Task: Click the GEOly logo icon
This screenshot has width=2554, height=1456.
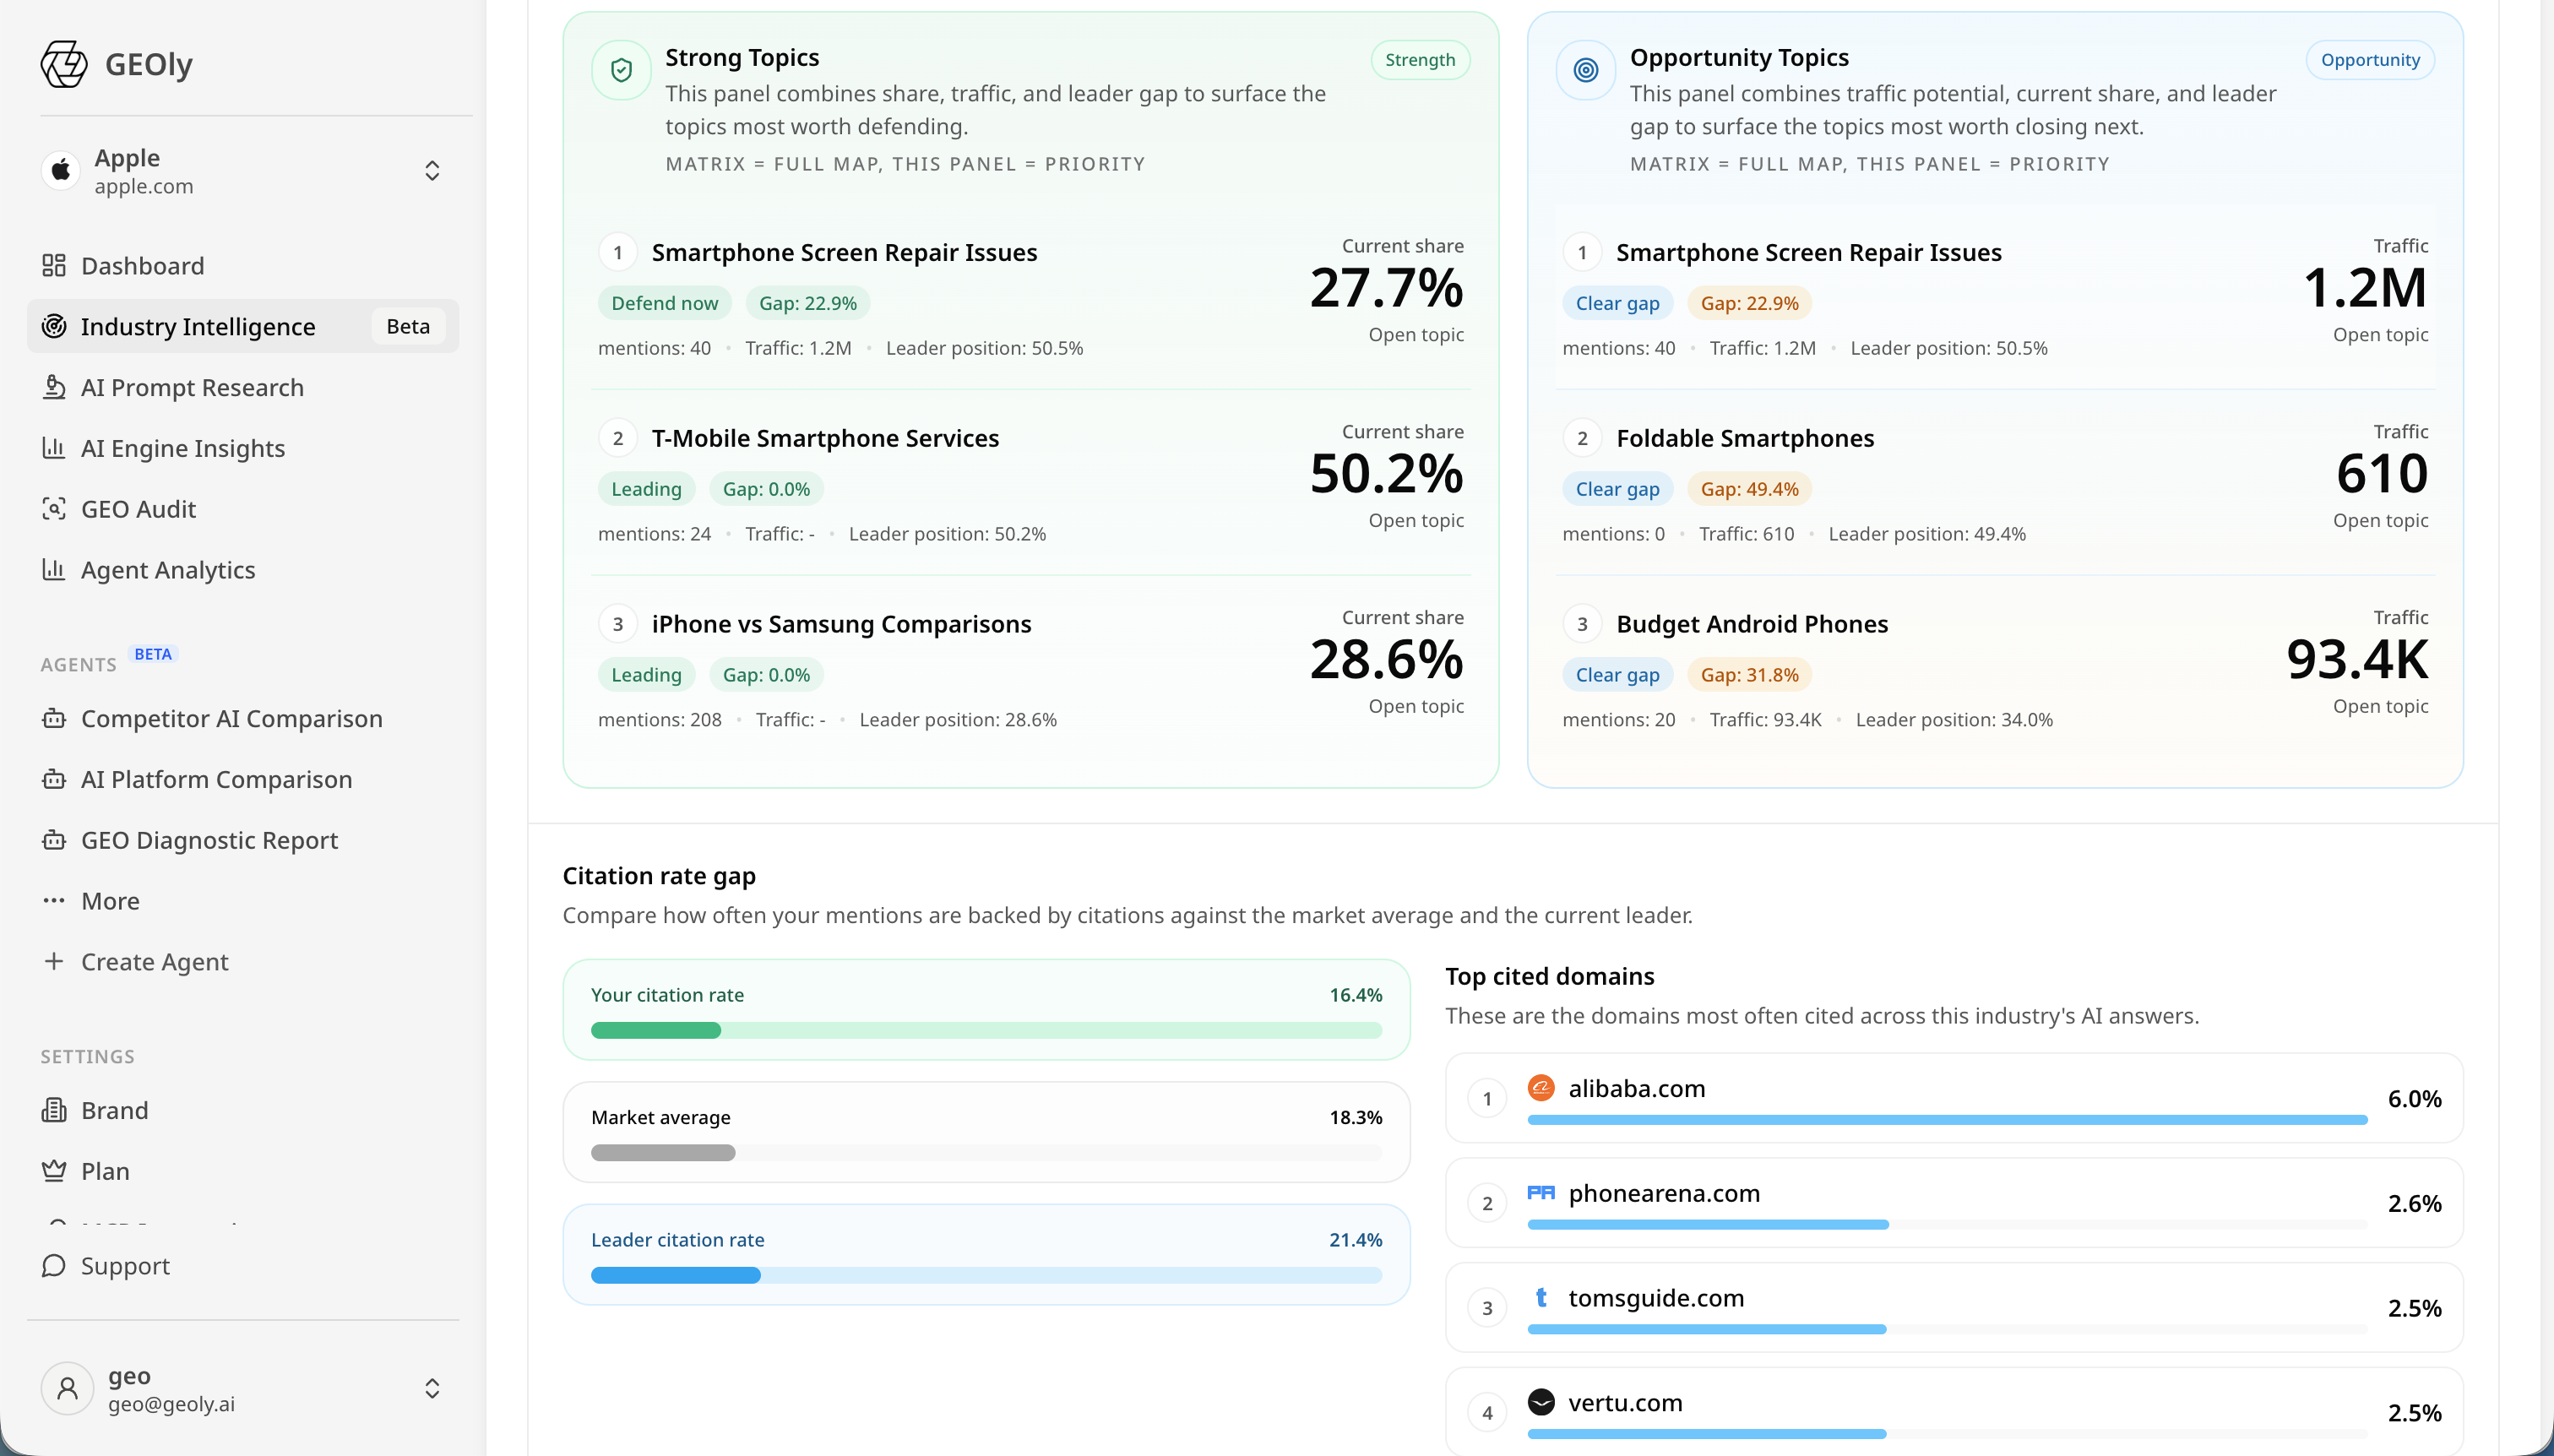Action: [x=64, y=64]
